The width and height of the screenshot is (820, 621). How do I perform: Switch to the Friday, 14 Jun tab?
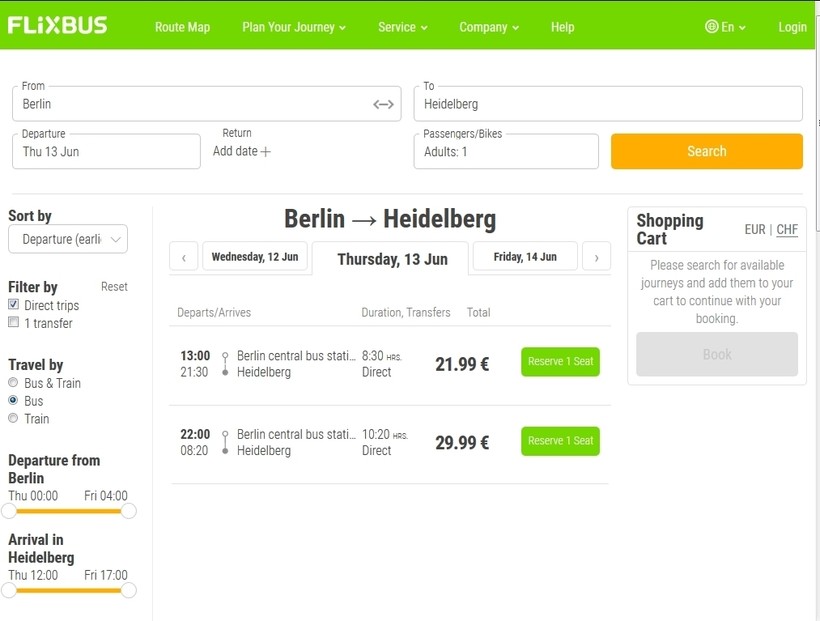(x=525, y=257)
